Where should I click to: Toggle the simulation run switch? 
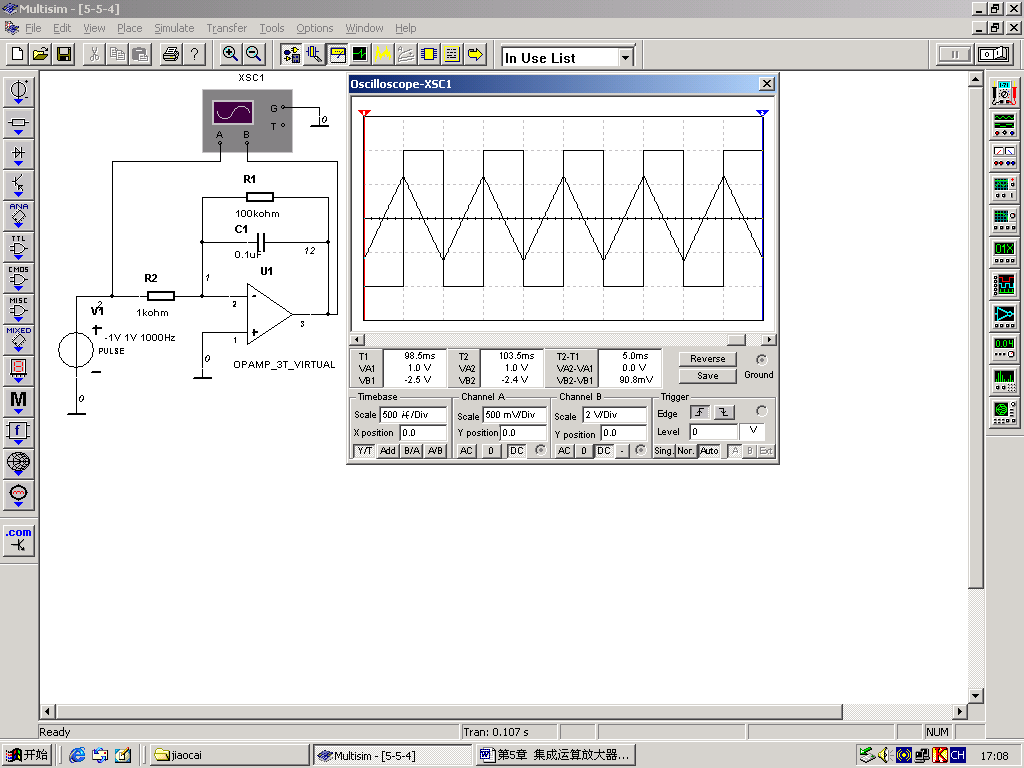pyautogui.click(x=994, y=54)
